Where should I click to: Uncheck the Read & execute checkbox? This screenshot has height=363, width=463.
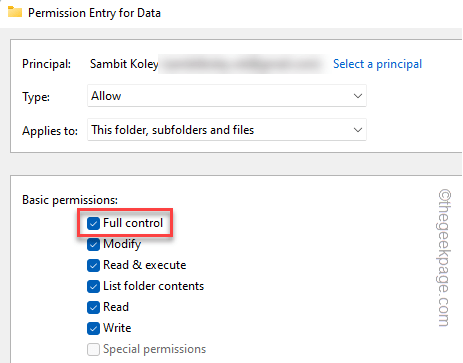(x=93, y=266)
